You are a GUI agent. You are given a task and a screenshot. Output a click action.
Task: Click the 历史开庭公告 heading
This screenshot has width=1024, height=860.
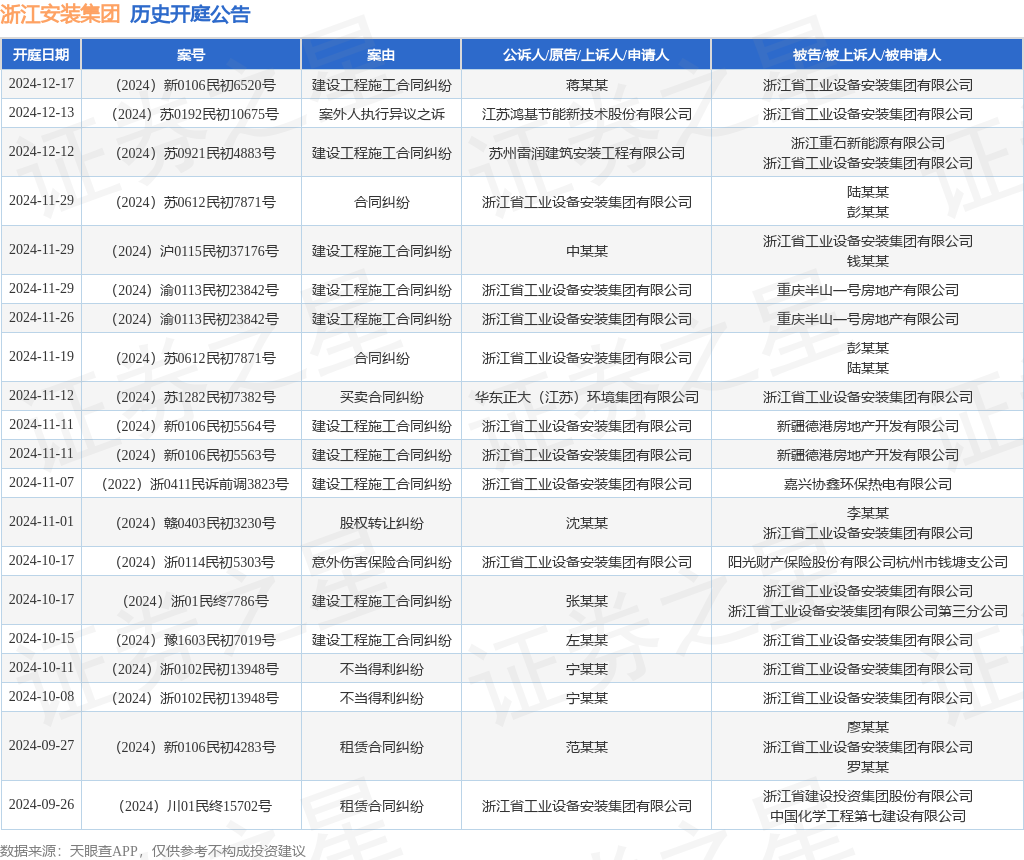[190, 14]
